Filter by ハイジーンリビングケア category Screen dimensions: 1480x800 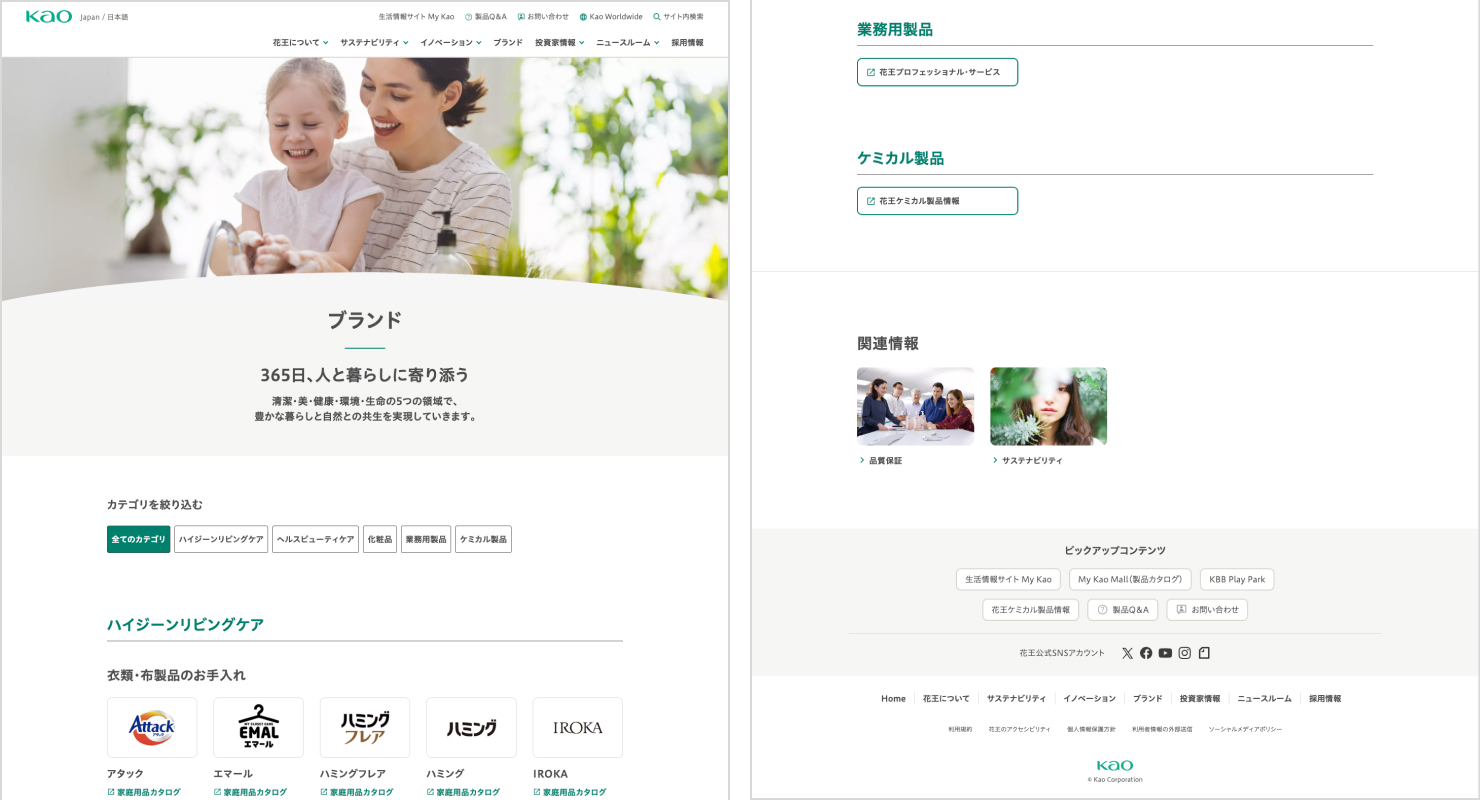(221, 539)
